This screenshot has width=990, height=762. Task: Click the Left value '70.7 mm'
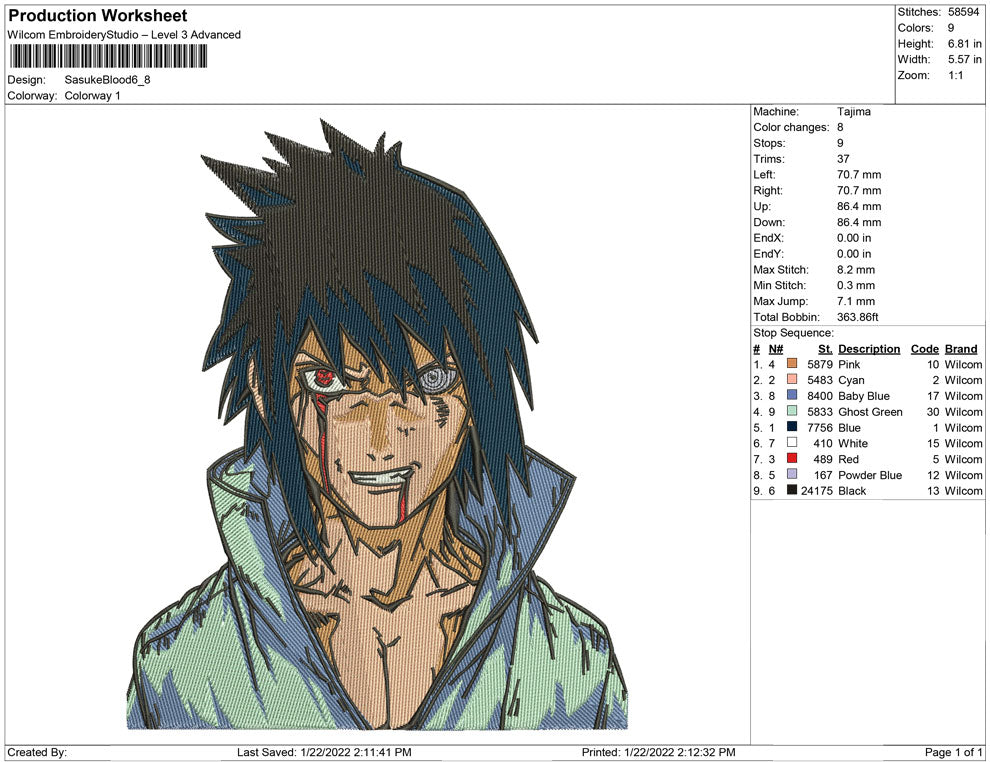(859, 175)
